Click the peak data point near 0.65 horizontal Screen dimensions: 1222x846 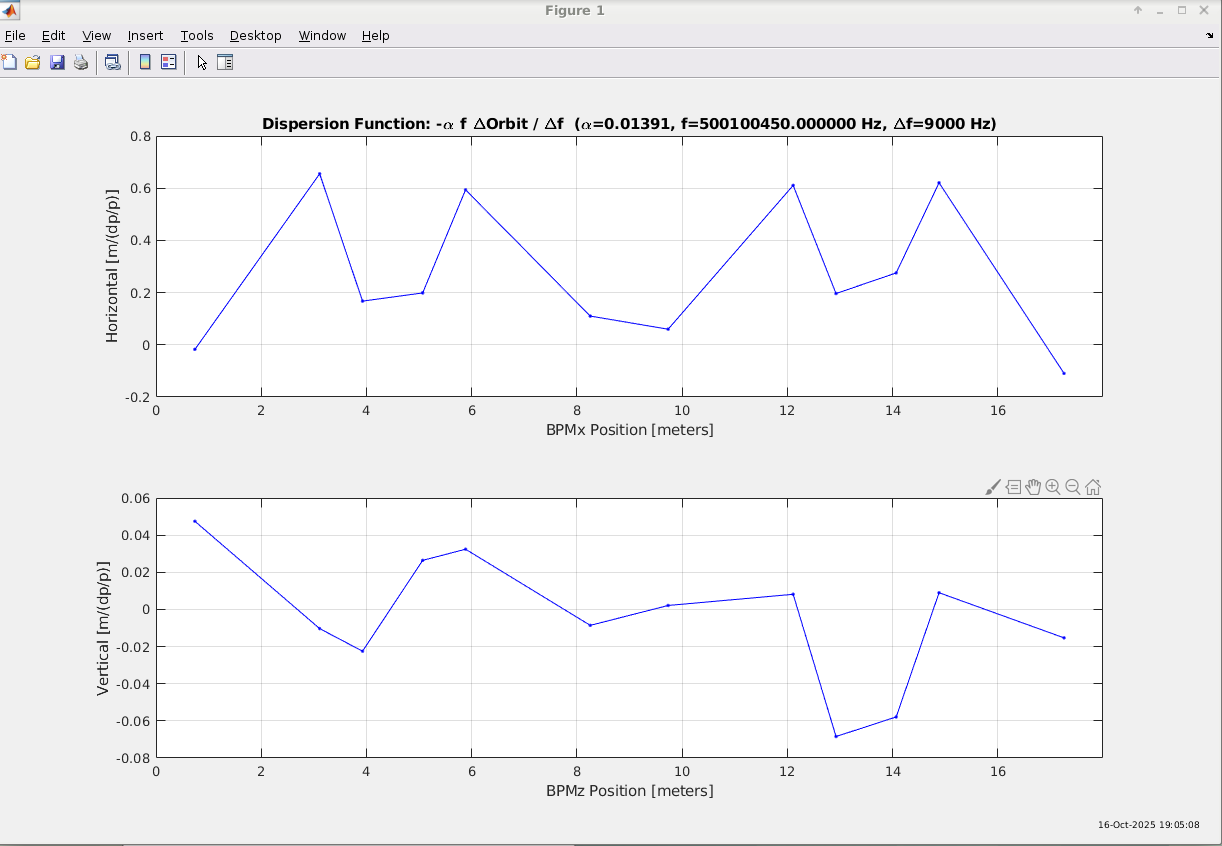320,174
